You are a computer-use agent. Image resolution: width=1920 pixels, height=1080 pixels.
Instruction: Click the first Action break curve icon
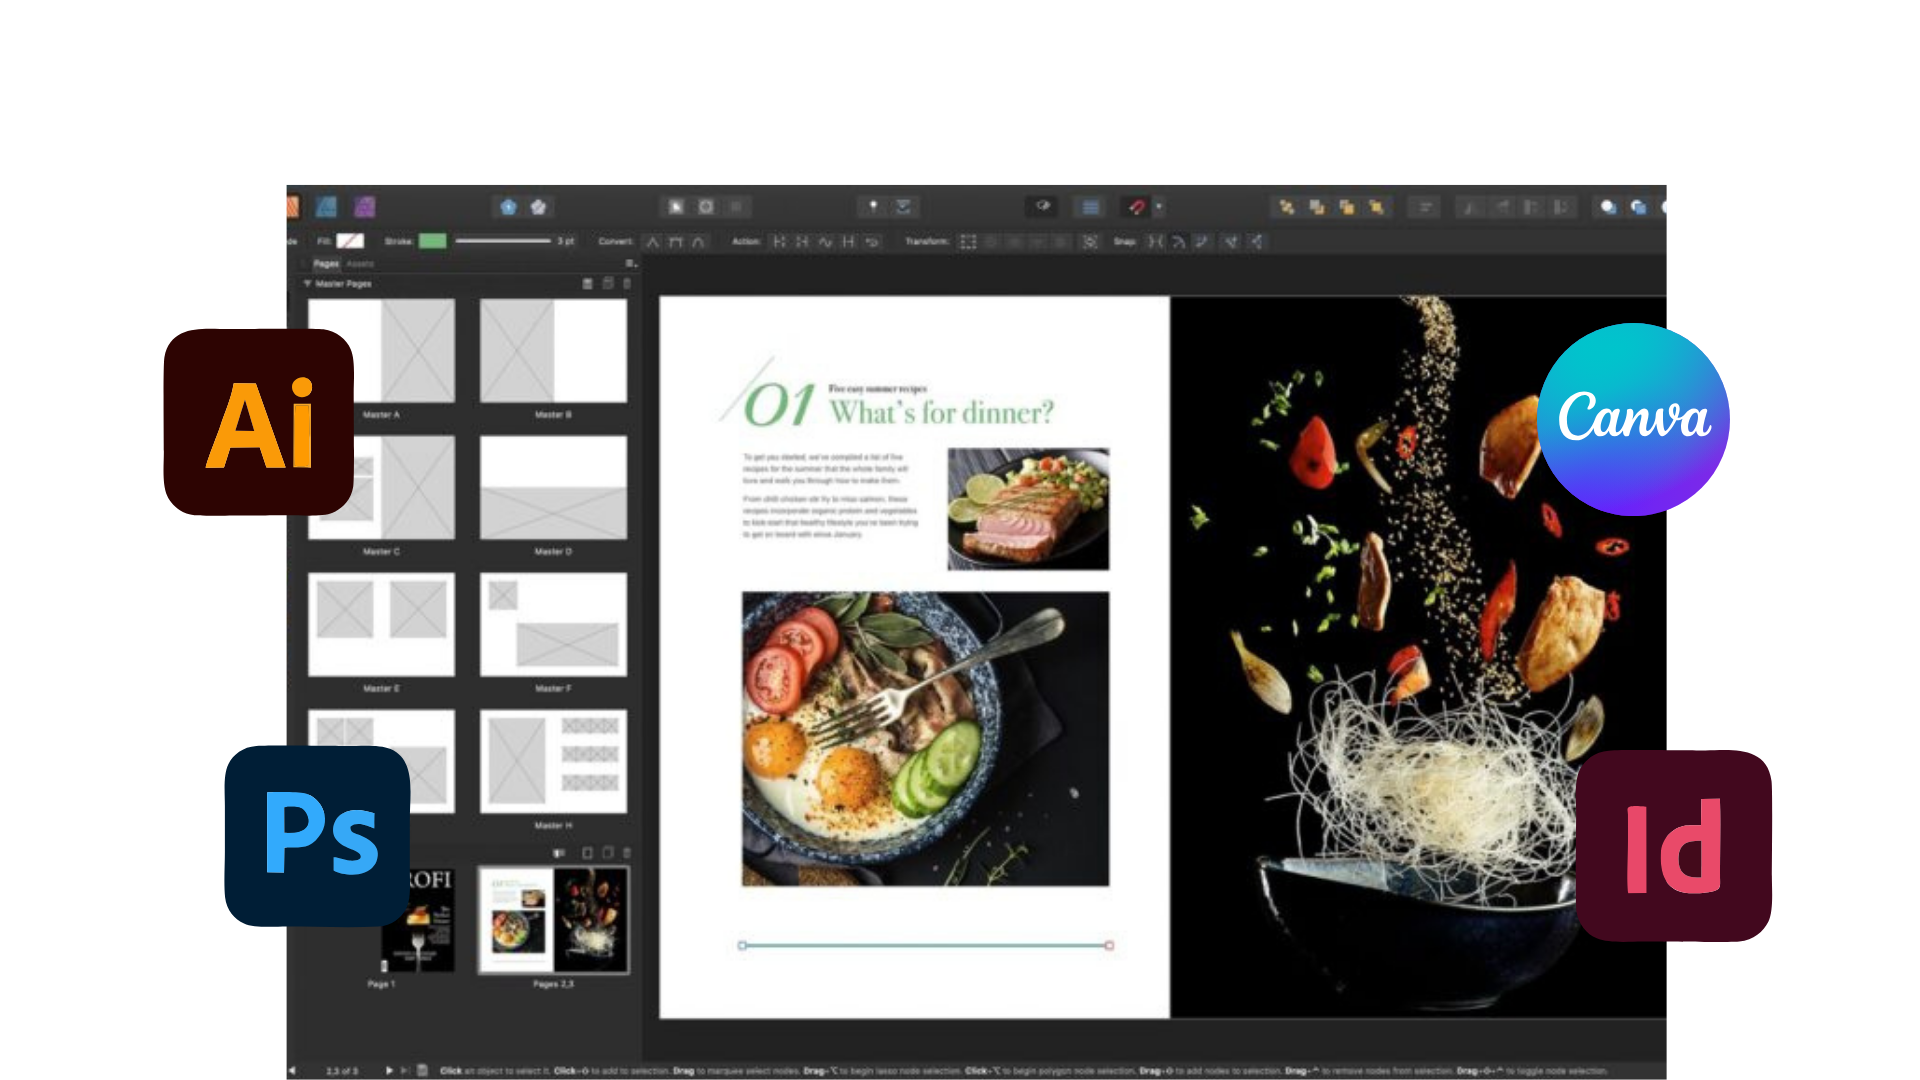[x=779, y=242]
